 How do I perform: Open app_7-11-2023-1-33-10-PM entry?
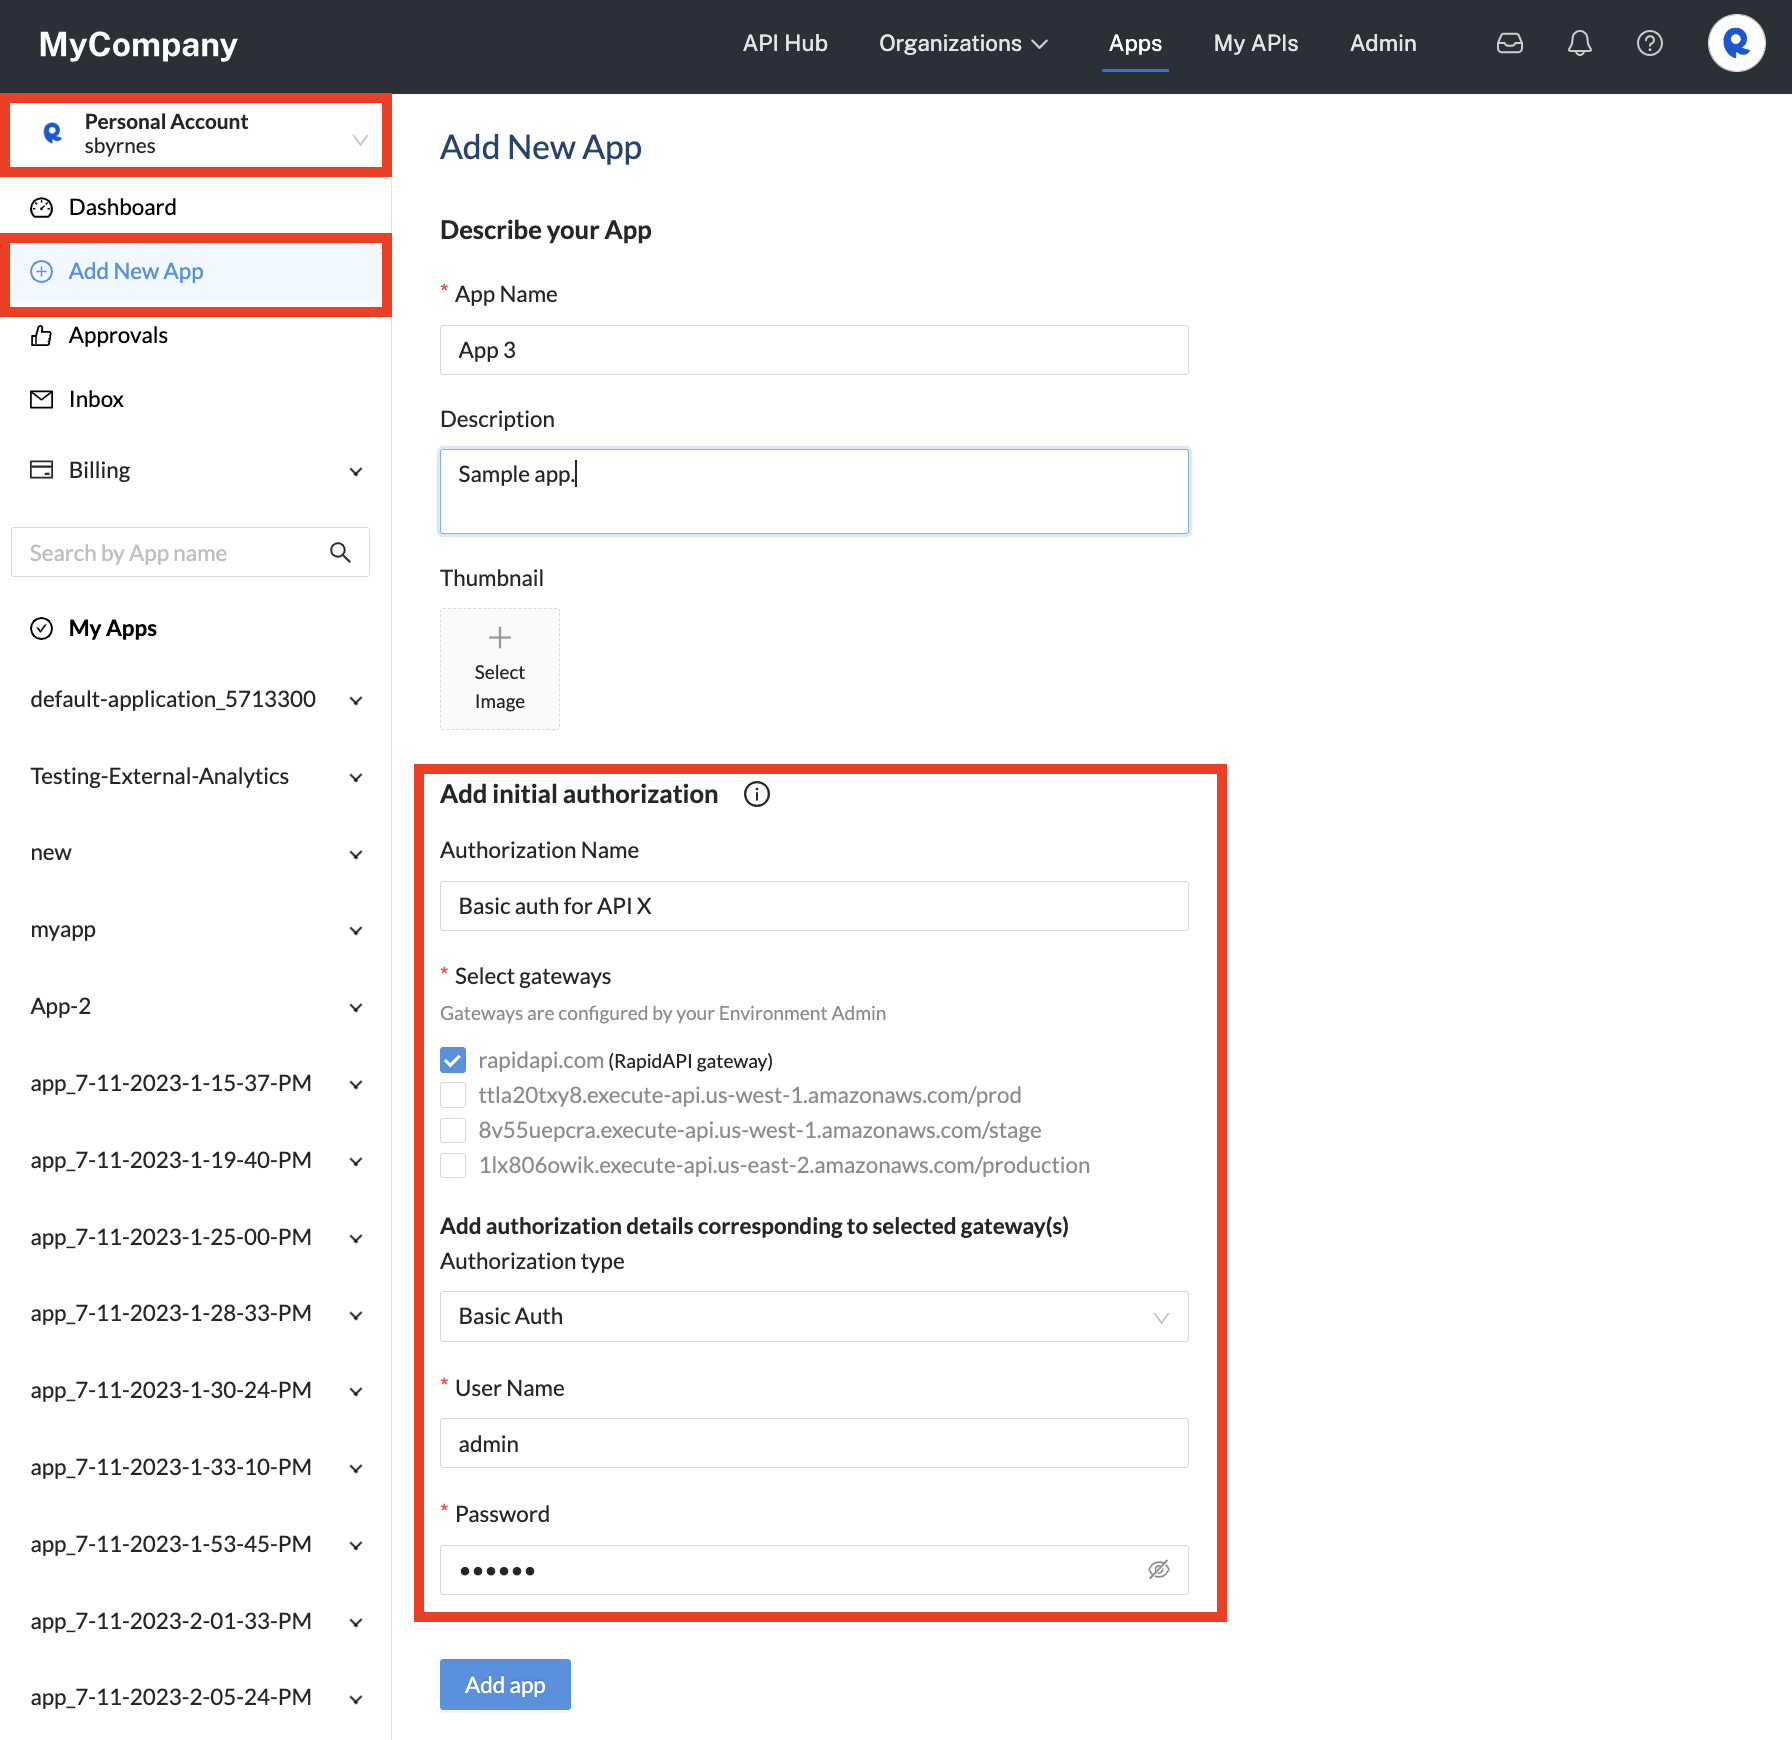pos(171,1468)
